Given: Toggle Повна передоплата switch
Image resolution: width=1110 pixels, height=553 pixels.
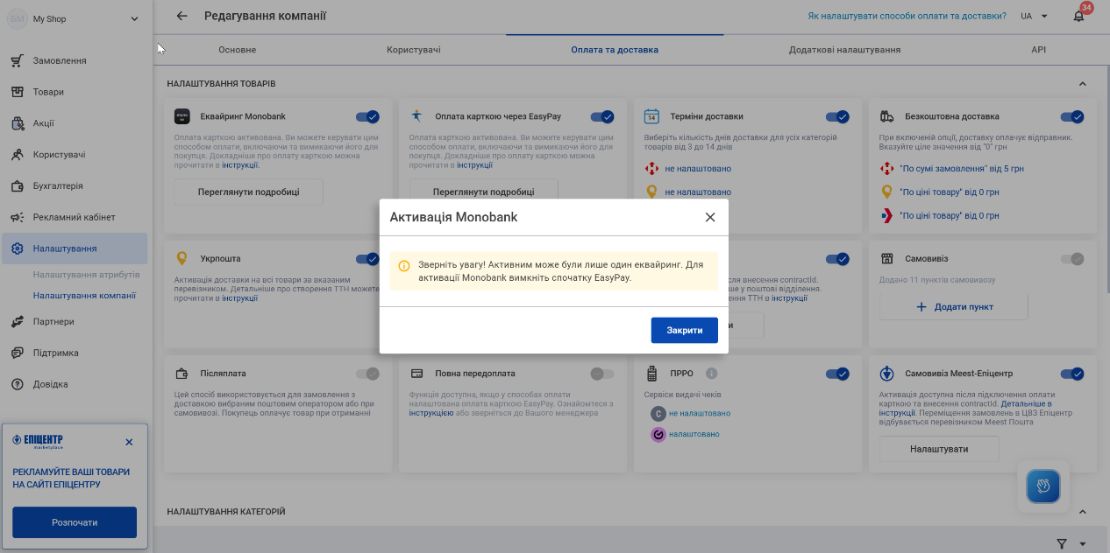Looking at the screenshot, I should (x=602, y=373).
